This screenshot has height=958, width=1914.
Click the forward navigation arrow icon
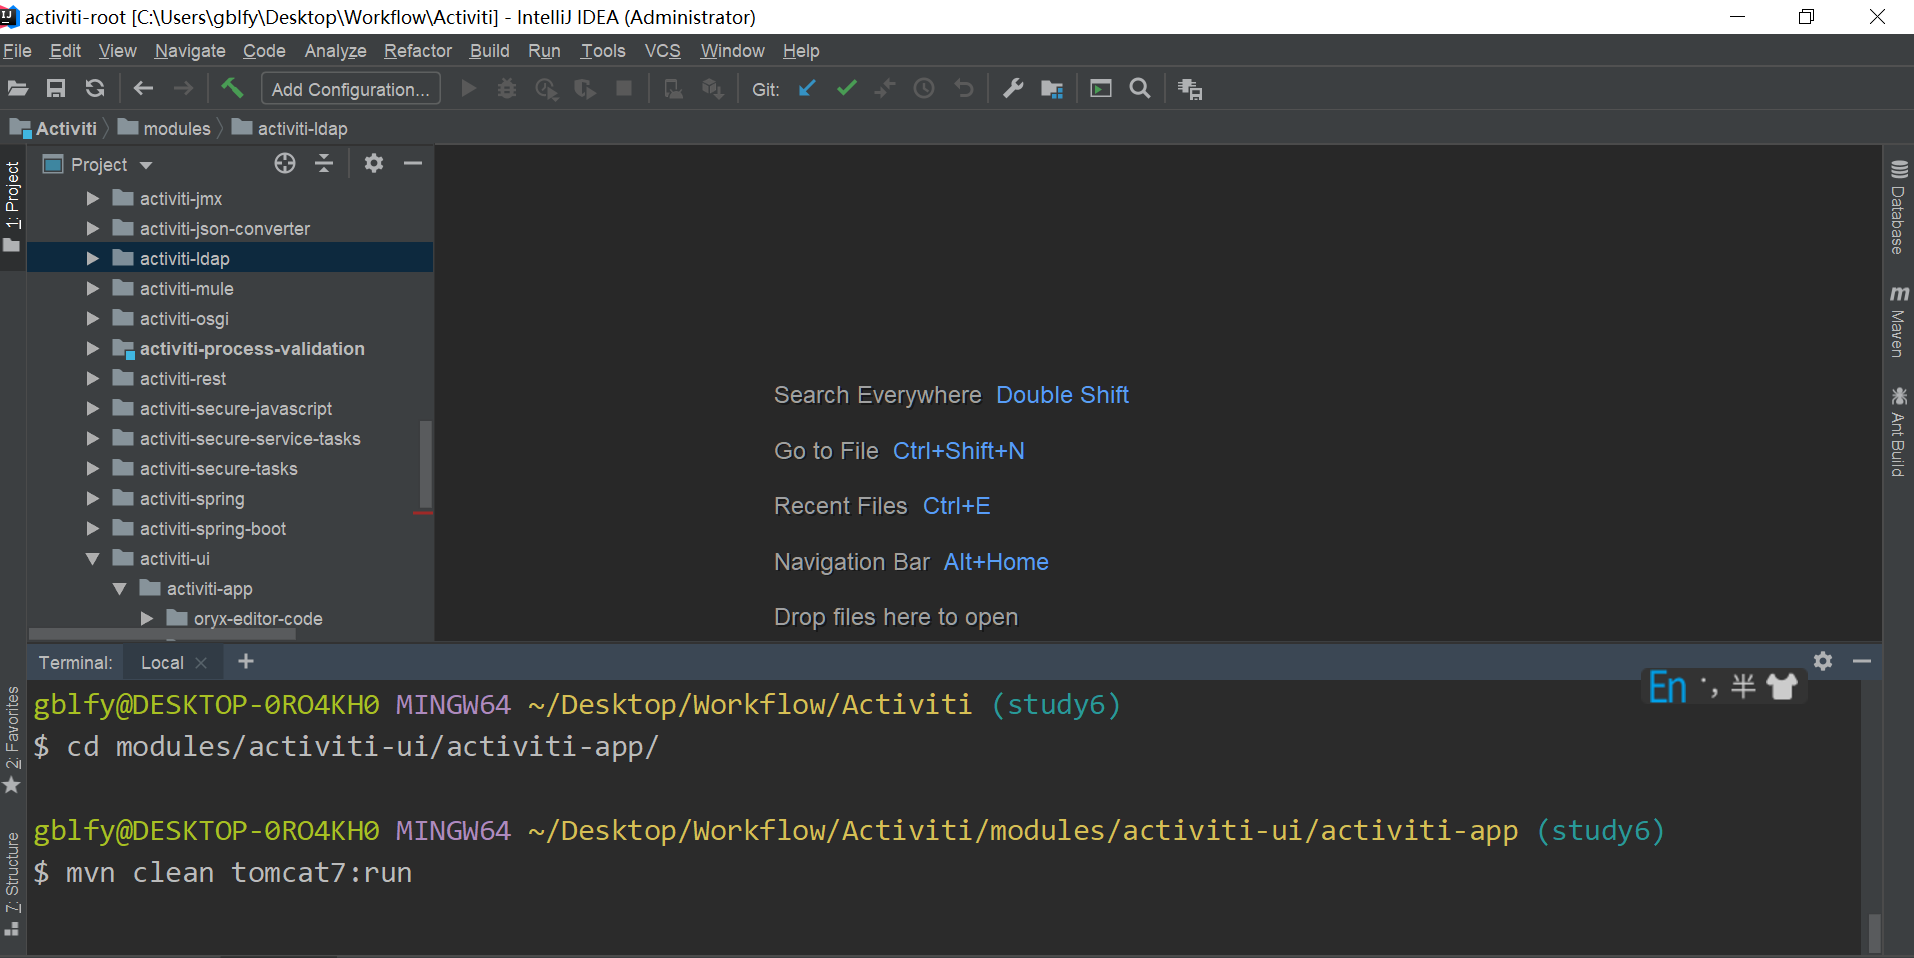(183, 89)
